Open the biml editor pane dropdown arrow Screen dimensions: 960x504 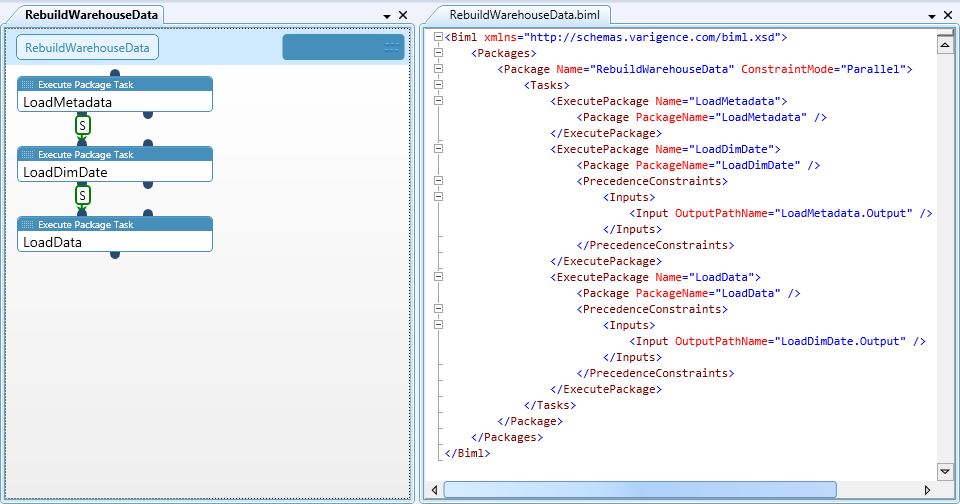pyautogui.click(x=932, y=16)
